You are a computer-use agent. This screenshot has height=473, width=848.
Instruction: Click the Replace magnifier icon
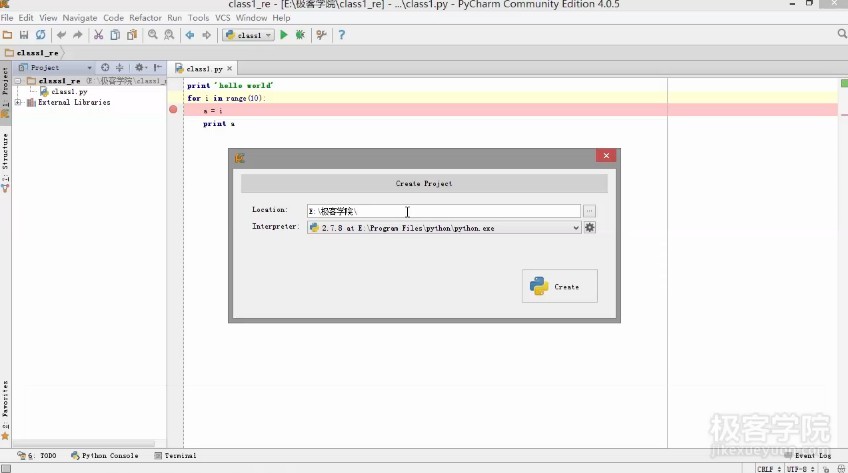(x=169, y=35)
